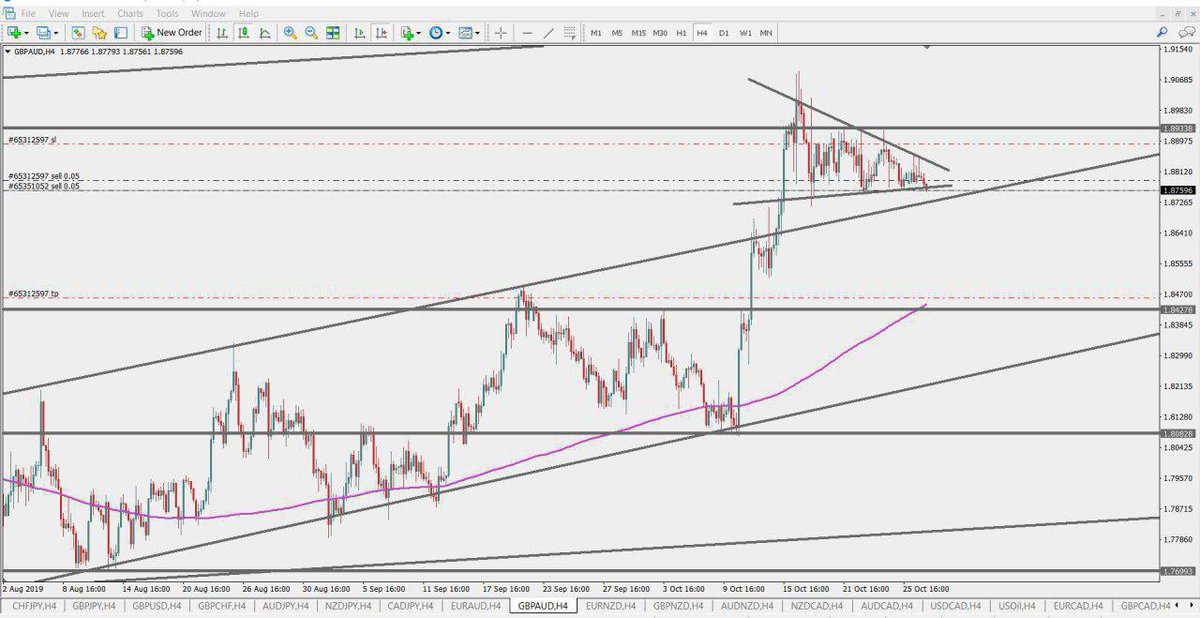Screen dimensions: 1200x618
Task: Open the Help menu
Action: point(248,14)
